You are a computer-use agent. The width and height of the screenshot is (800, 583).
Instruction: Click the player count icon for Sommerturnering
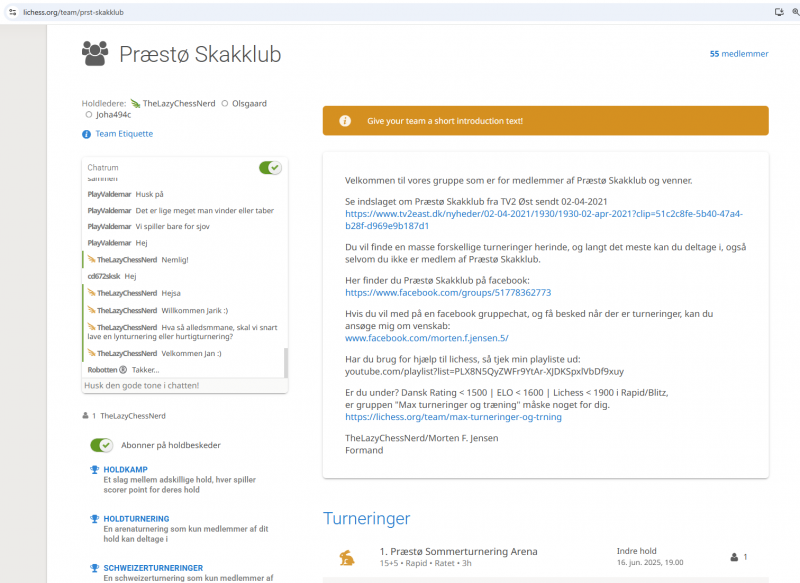tap(734, 557)
